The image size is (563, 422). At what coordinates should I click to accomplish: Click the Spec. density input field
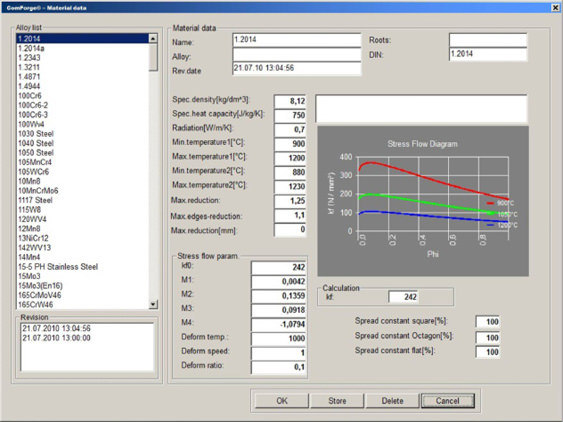290,101
